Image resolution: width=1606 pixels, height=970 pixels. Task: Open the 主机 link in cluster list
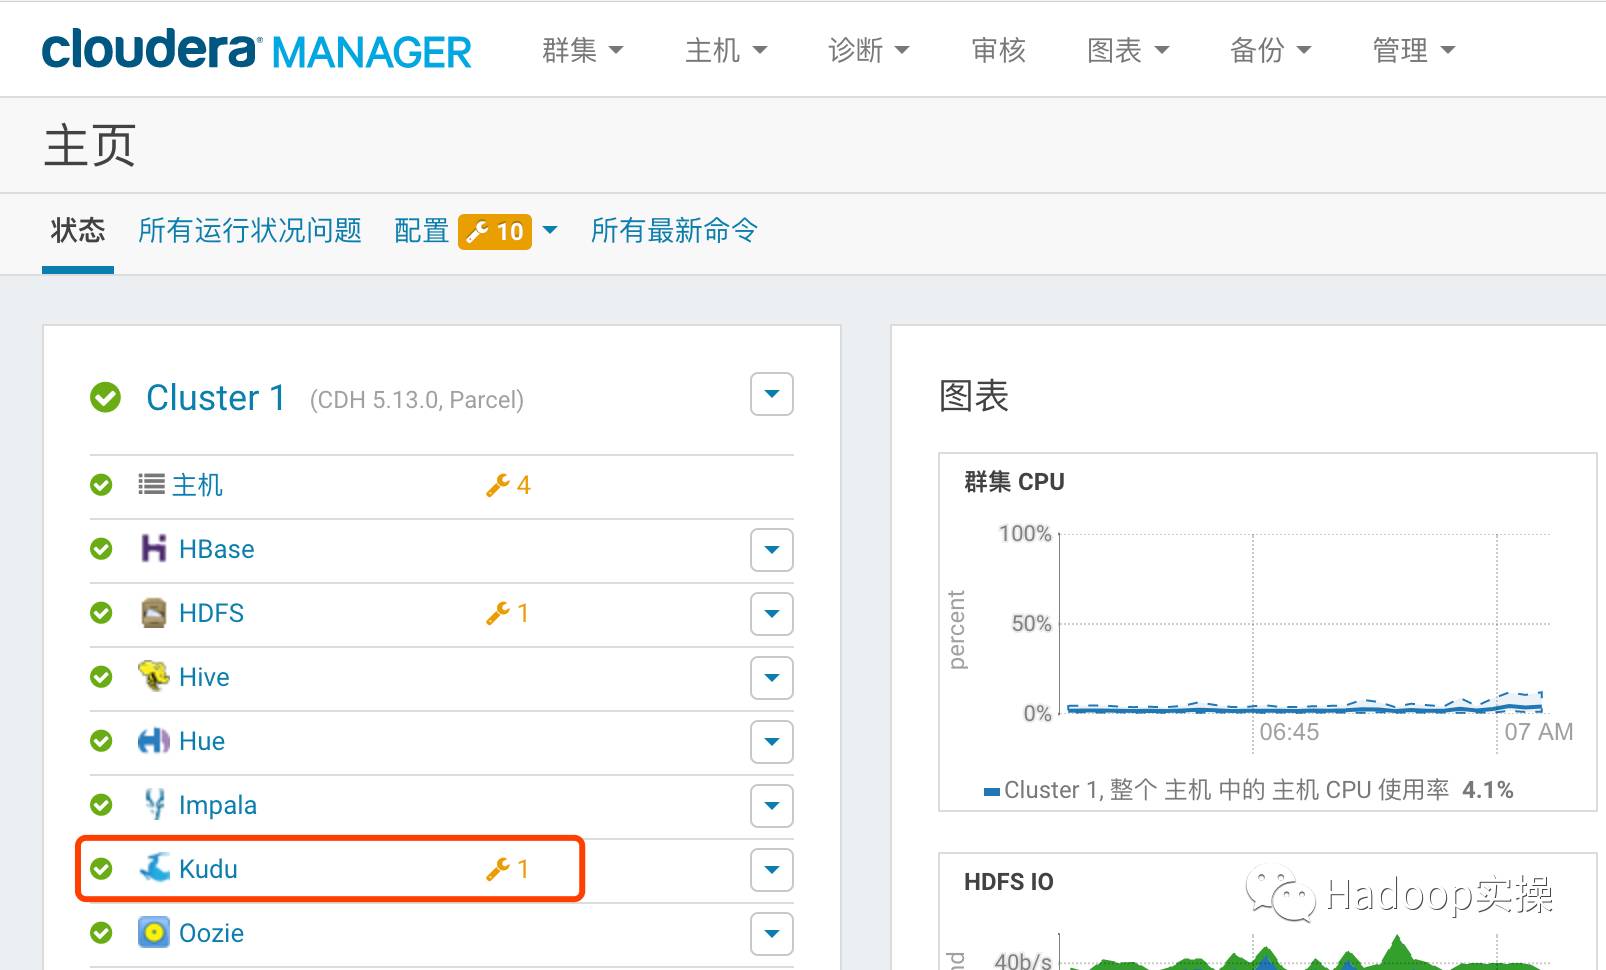[x=197, y=485]
